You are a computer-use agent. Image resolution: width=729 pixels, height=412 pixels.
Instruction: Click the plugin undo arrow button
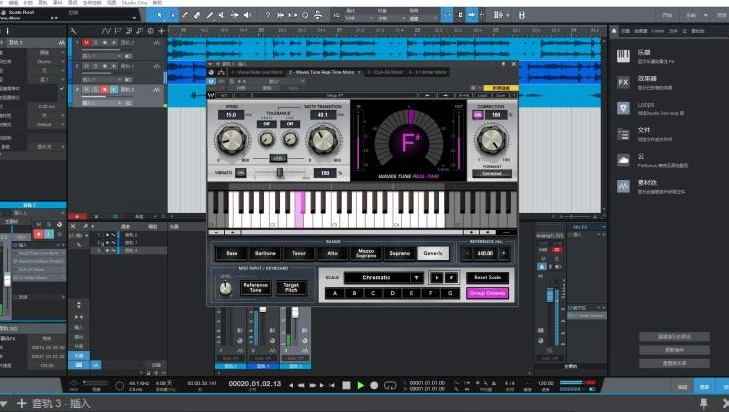pos(225,95)
